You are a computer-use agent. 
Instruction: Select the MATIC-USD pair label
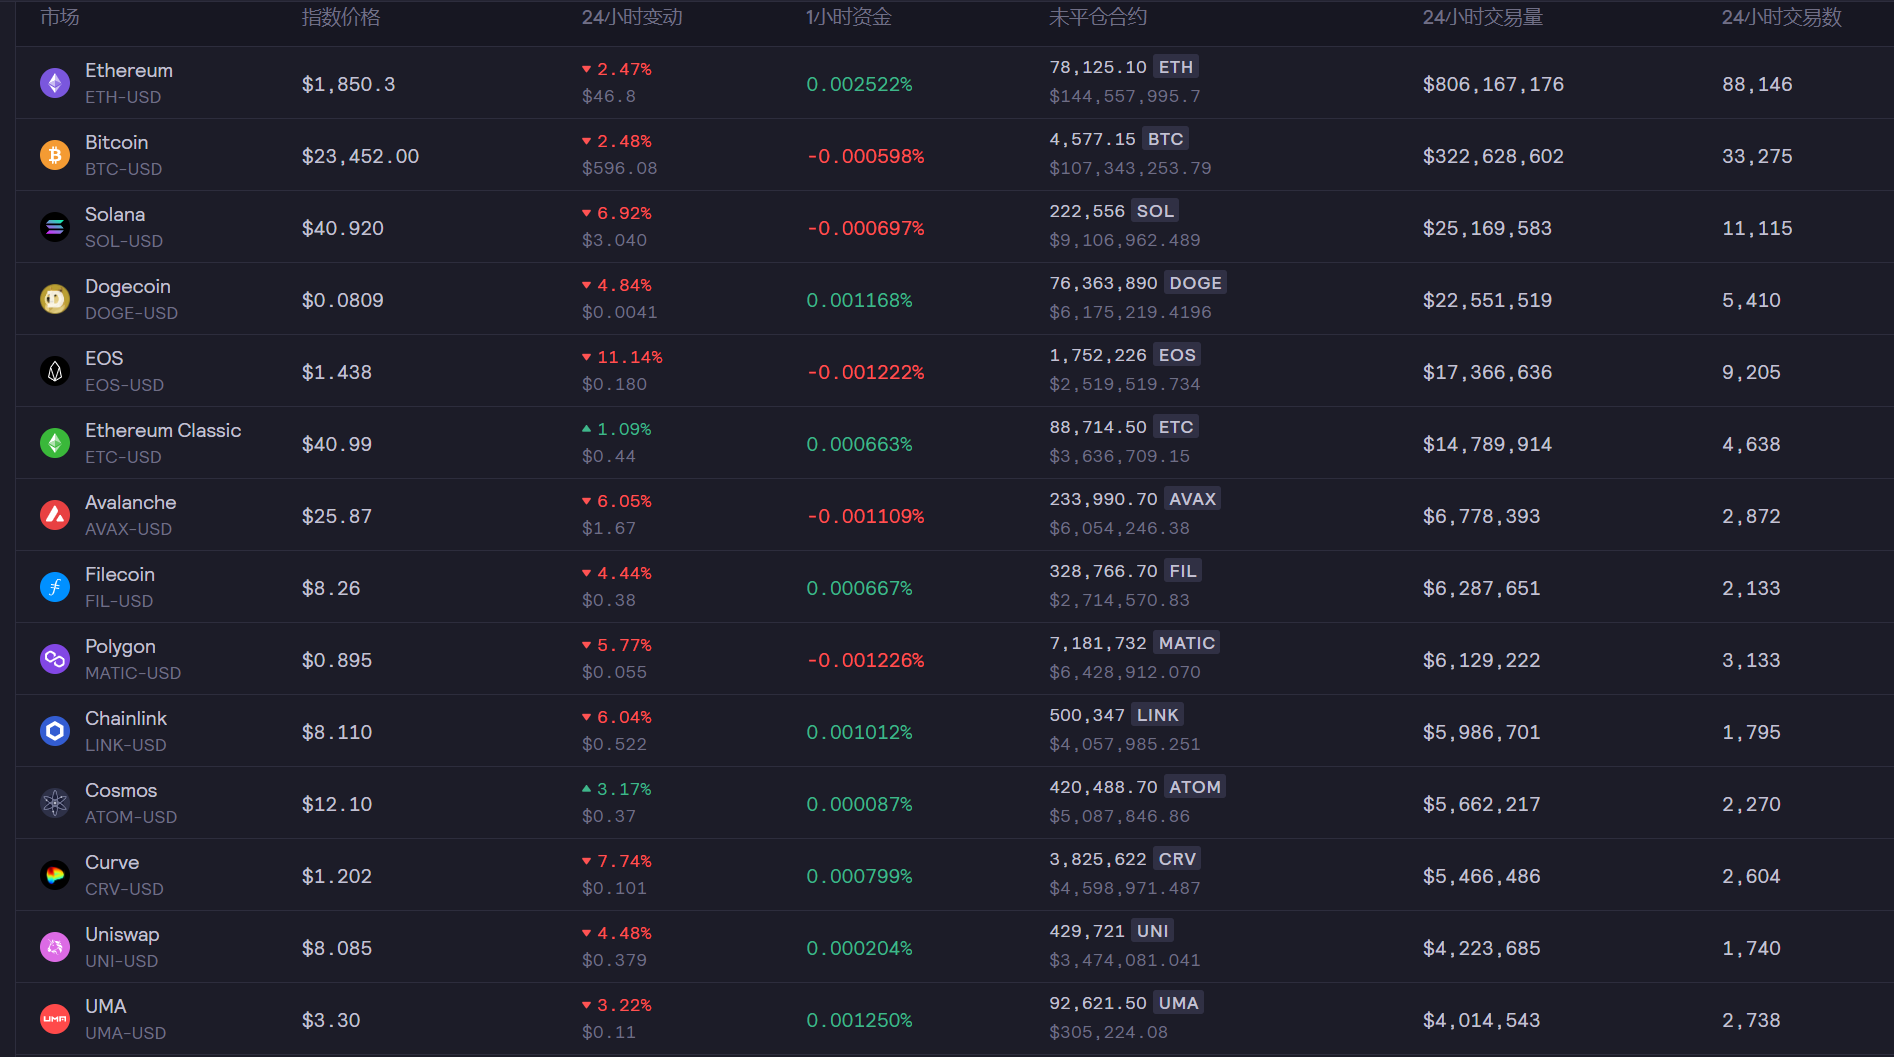click(133, 673)
